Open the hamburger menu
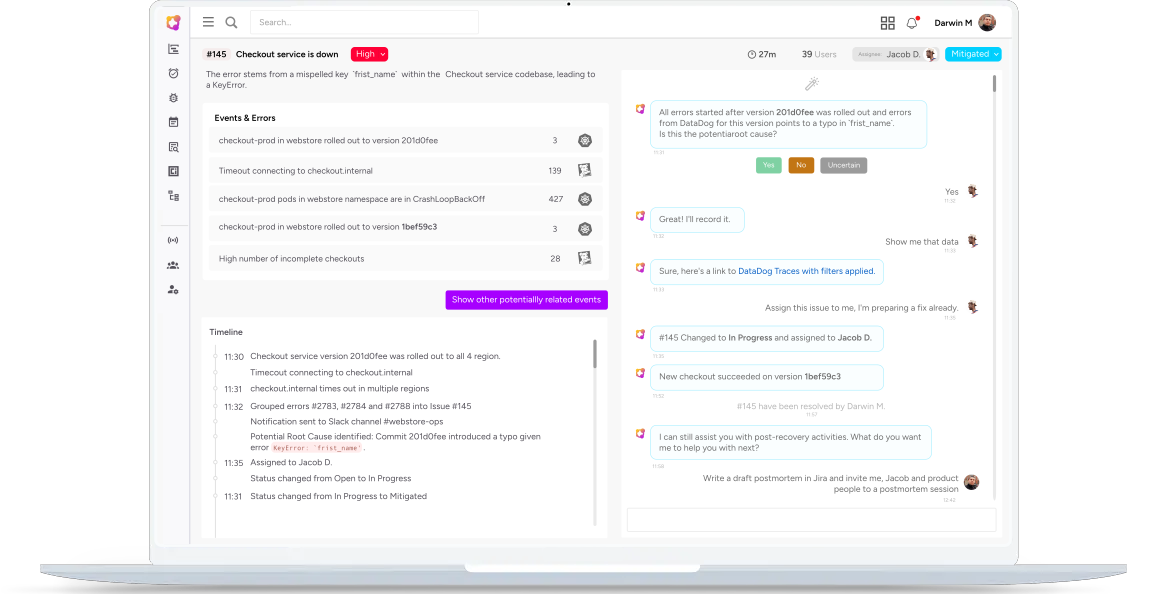Screen dimensions: 1175x594 point(208,22)
